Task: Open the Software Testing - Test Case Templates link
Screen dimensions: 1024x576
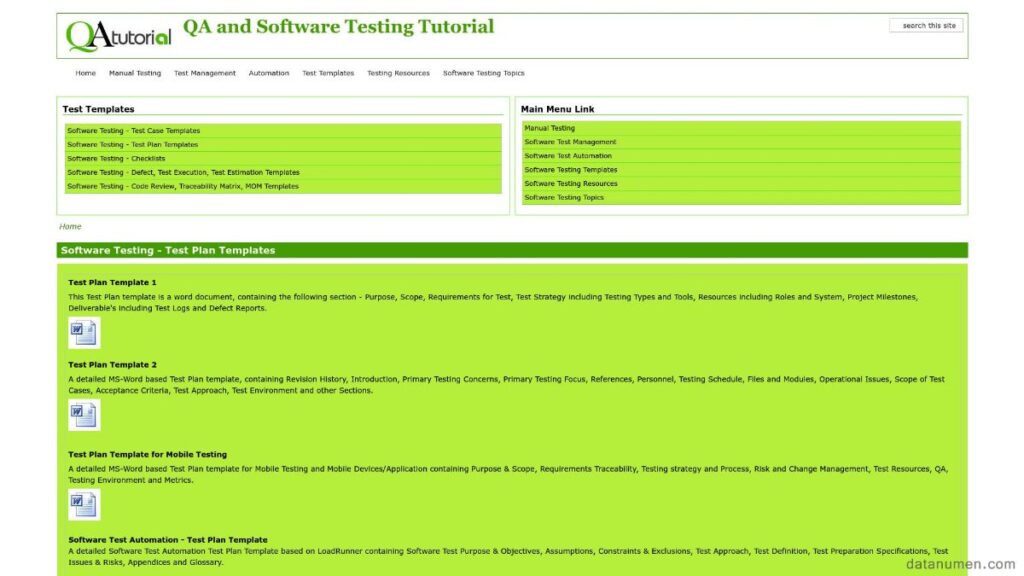Action: click(x=132, y=130)
